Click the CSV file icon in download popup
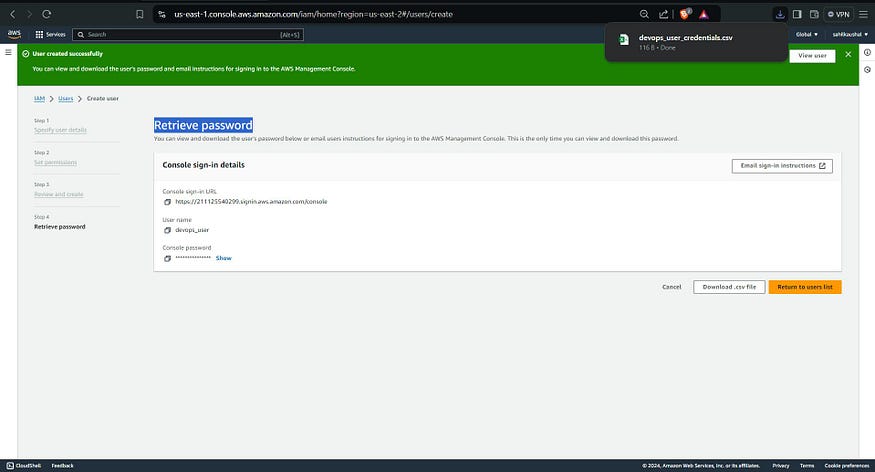 (624, 40)
